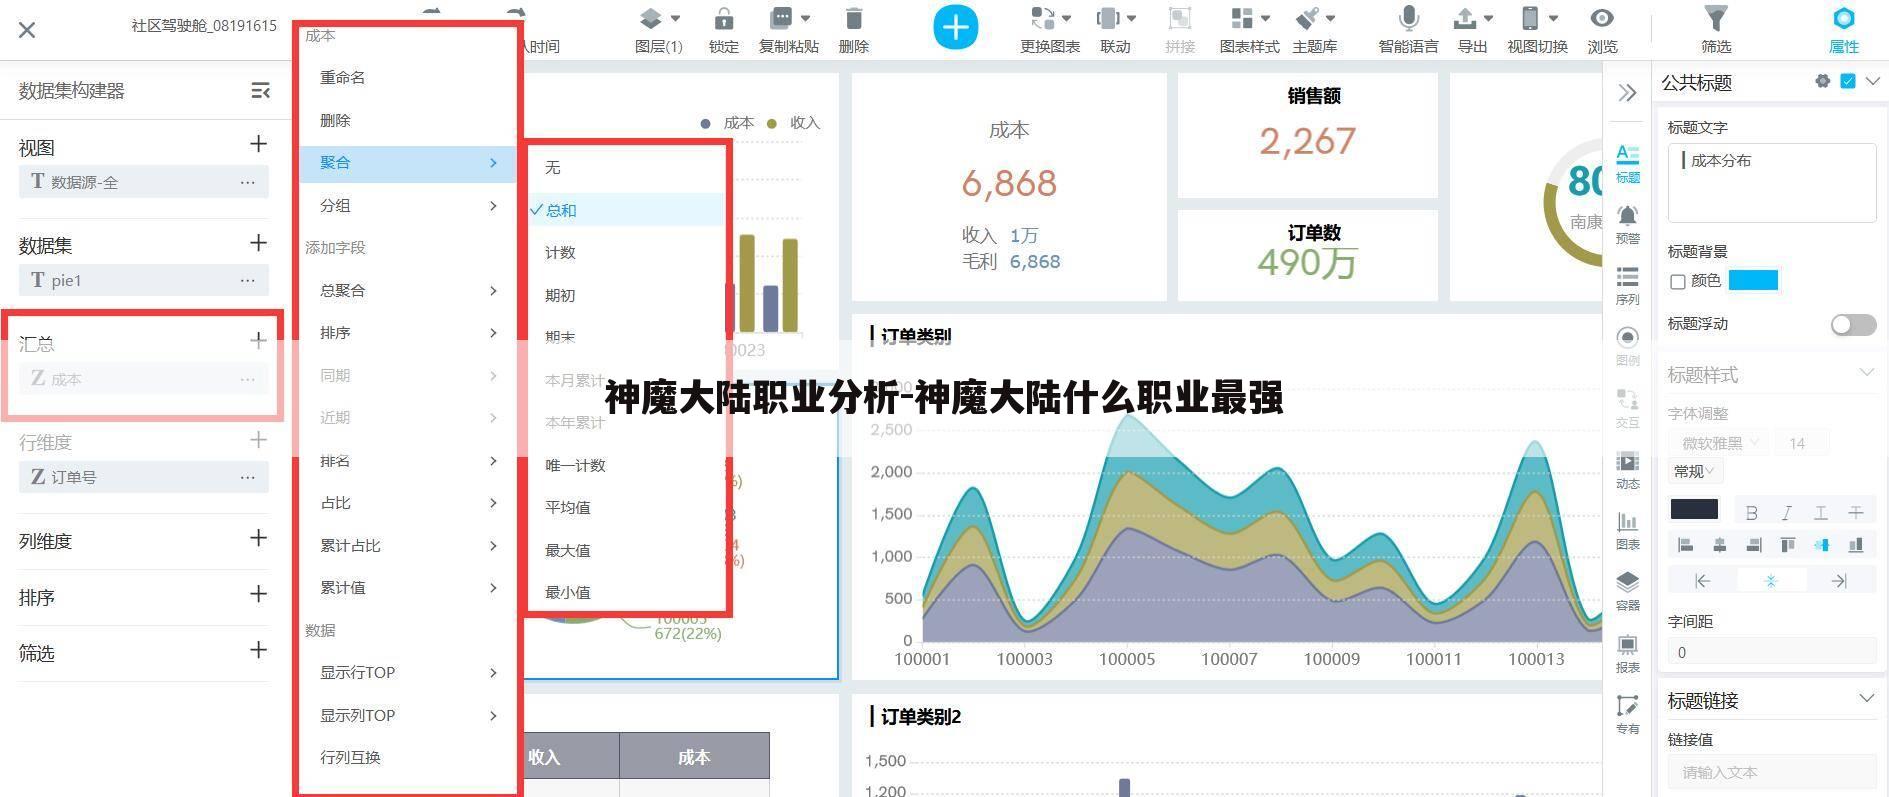Toggle underline title style
Viewport: 1889px width, 797px height.
[1821, 513]
